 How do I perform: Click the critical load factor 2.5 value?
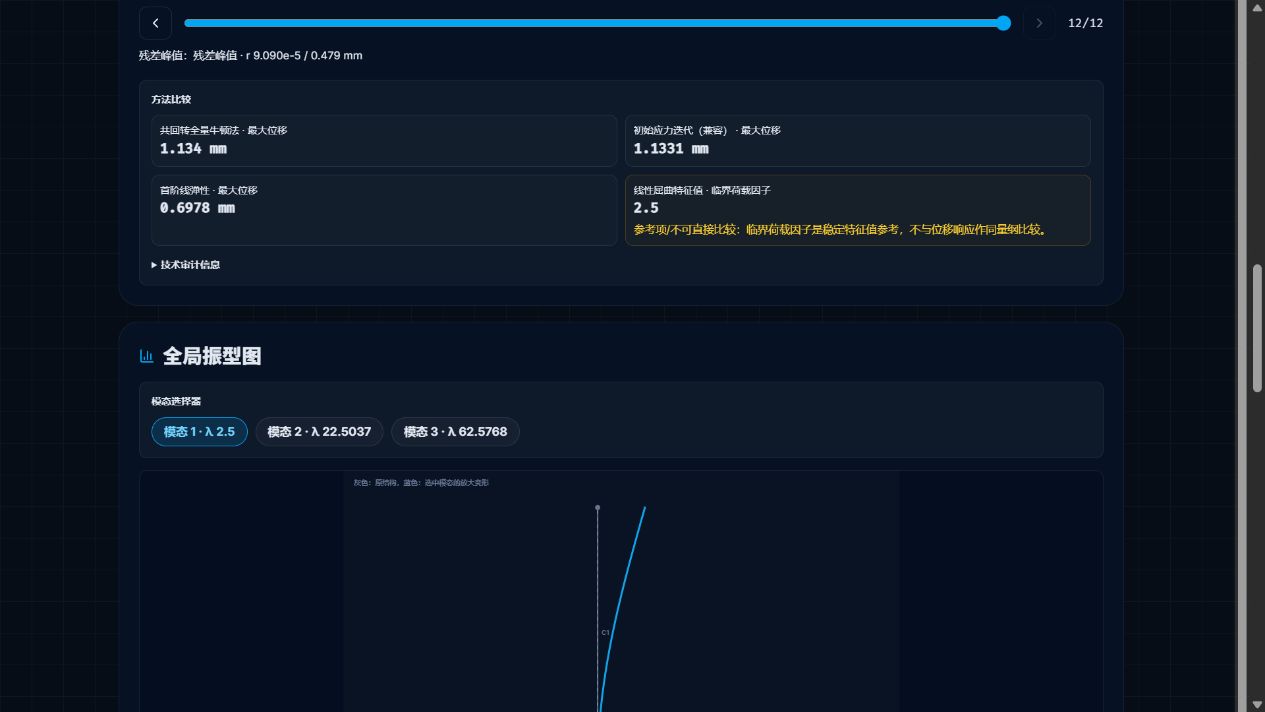pyautogui.click(x=646, y=209)
